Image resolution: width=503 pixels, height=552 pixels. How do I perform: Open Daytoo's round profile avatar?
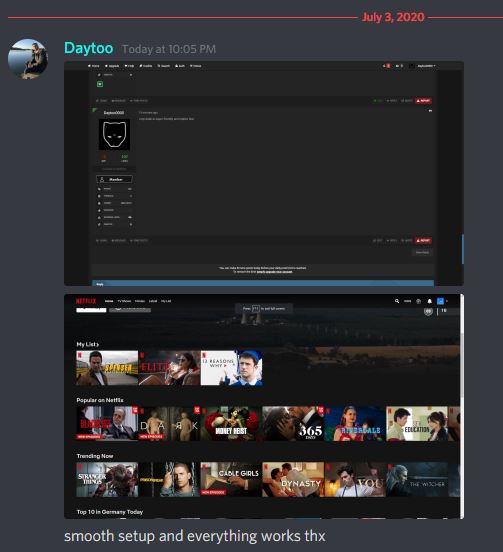pyautogui.click(x=28, y=58)
